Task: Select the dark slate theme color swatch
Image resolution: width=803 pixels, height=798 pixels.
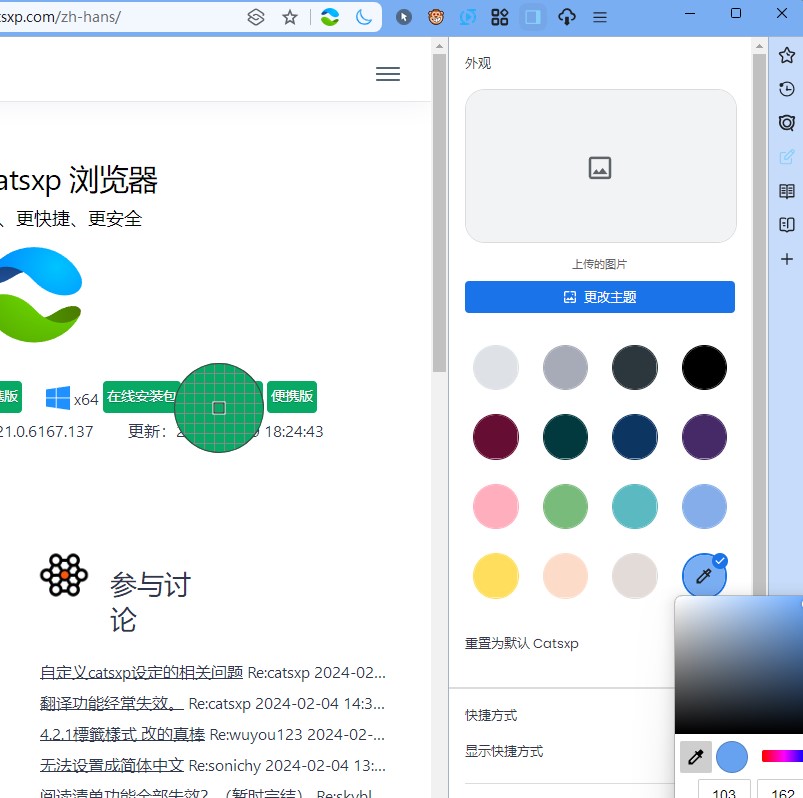Action: (x=635, y=367)
